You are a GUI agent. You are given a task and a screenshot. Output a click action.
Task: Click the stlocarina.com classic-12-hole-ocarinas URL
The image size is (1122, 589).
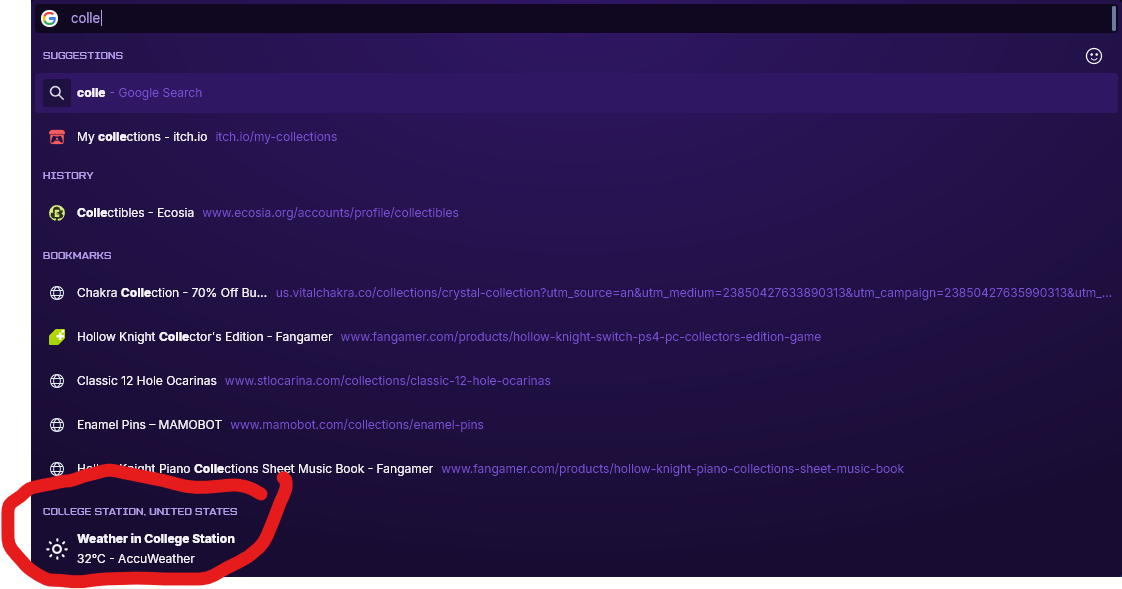(x=387, y=381)
